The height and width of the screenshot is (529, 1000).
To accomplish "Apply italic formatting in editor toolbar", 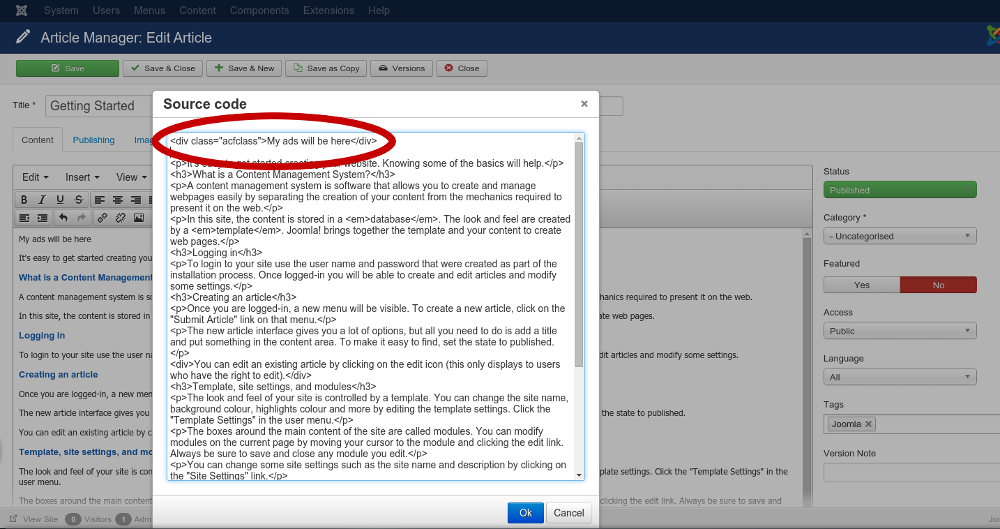I will point(43,200).
